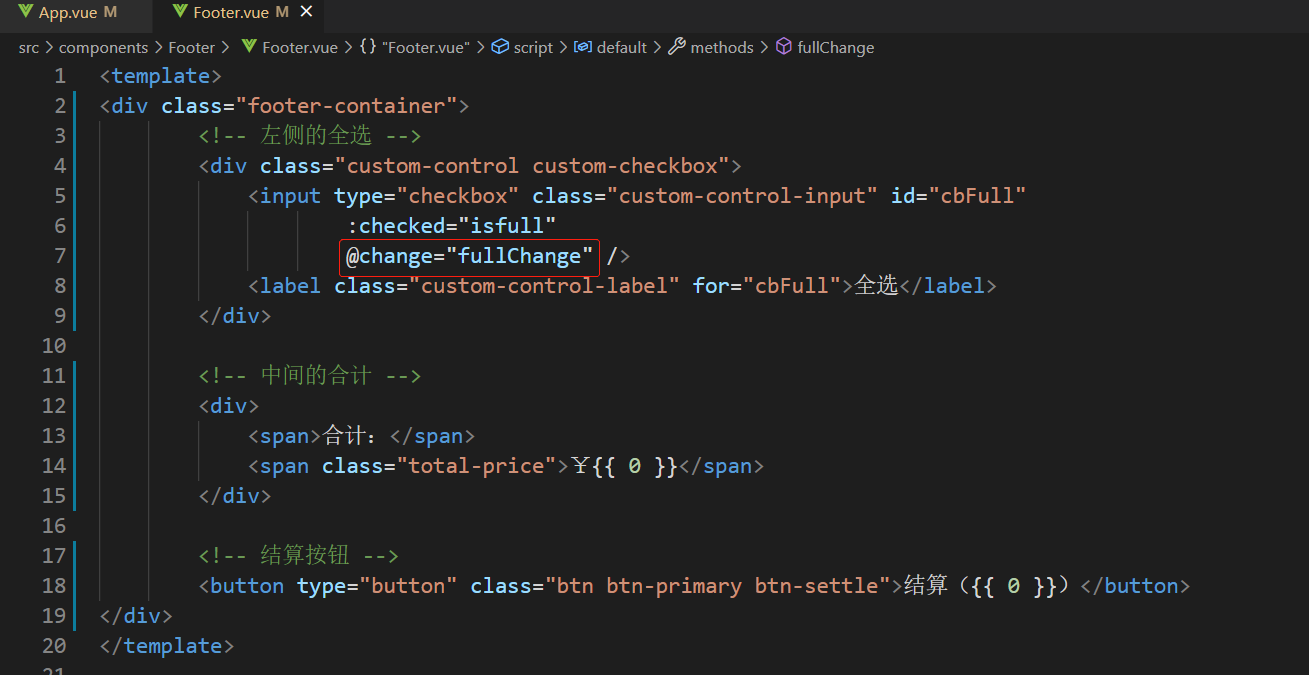The width and height of the screenshot is (1309, 675).
Task: Click "custom-control-label" class value
Action: (x=544, y=286)
